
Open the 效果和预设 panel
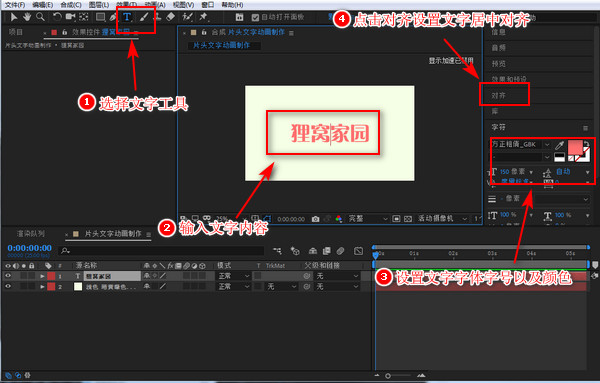tap(509, 79)
